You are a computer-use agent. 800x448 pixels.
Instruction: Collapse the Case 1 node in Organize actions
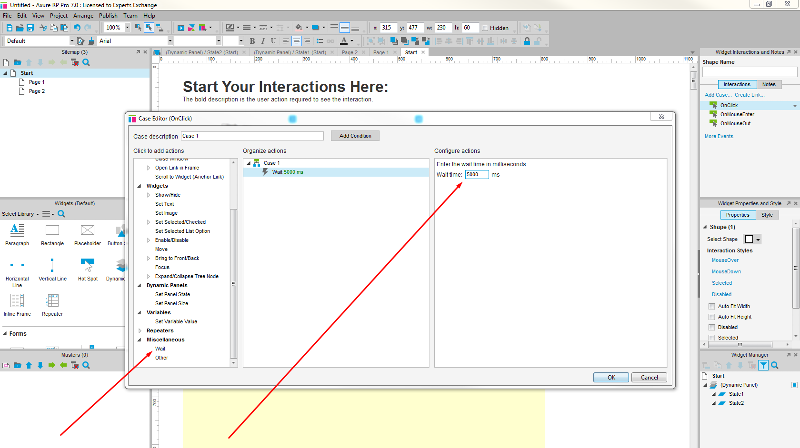[249, 163]
